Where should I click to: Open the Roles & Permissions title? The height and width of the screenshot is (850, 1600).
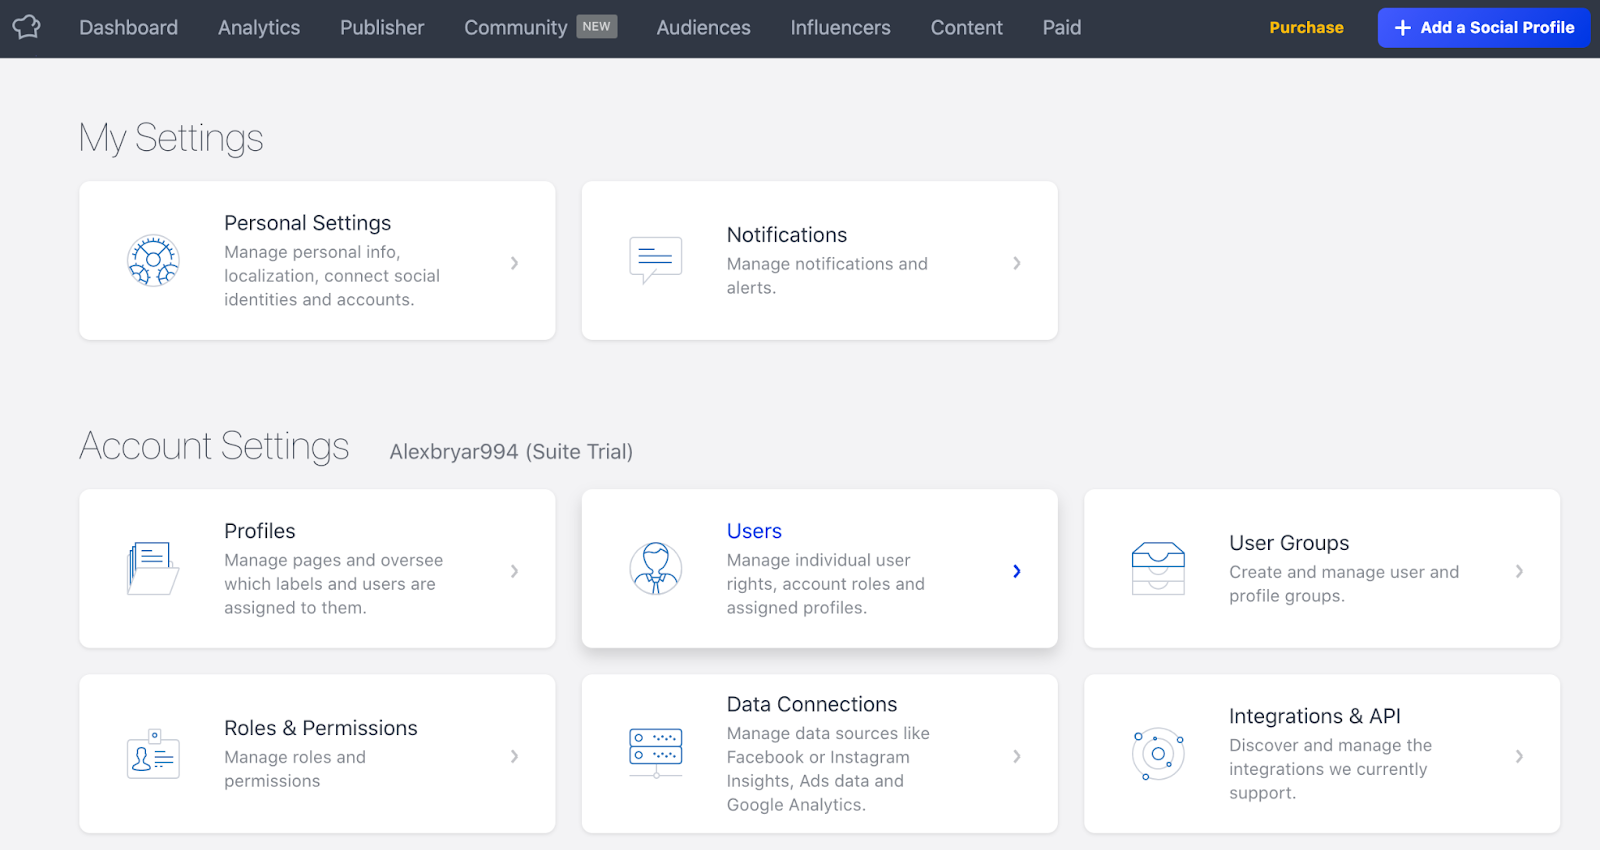pyautogui.click(x=321, y=728)
